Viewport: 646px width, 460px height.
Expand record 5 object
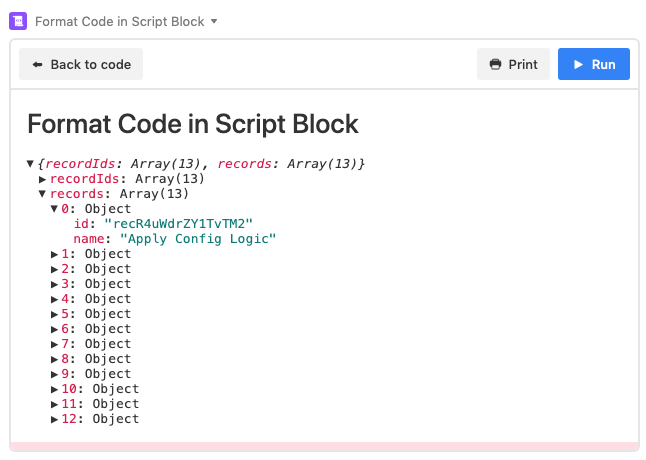pos(54,314)
